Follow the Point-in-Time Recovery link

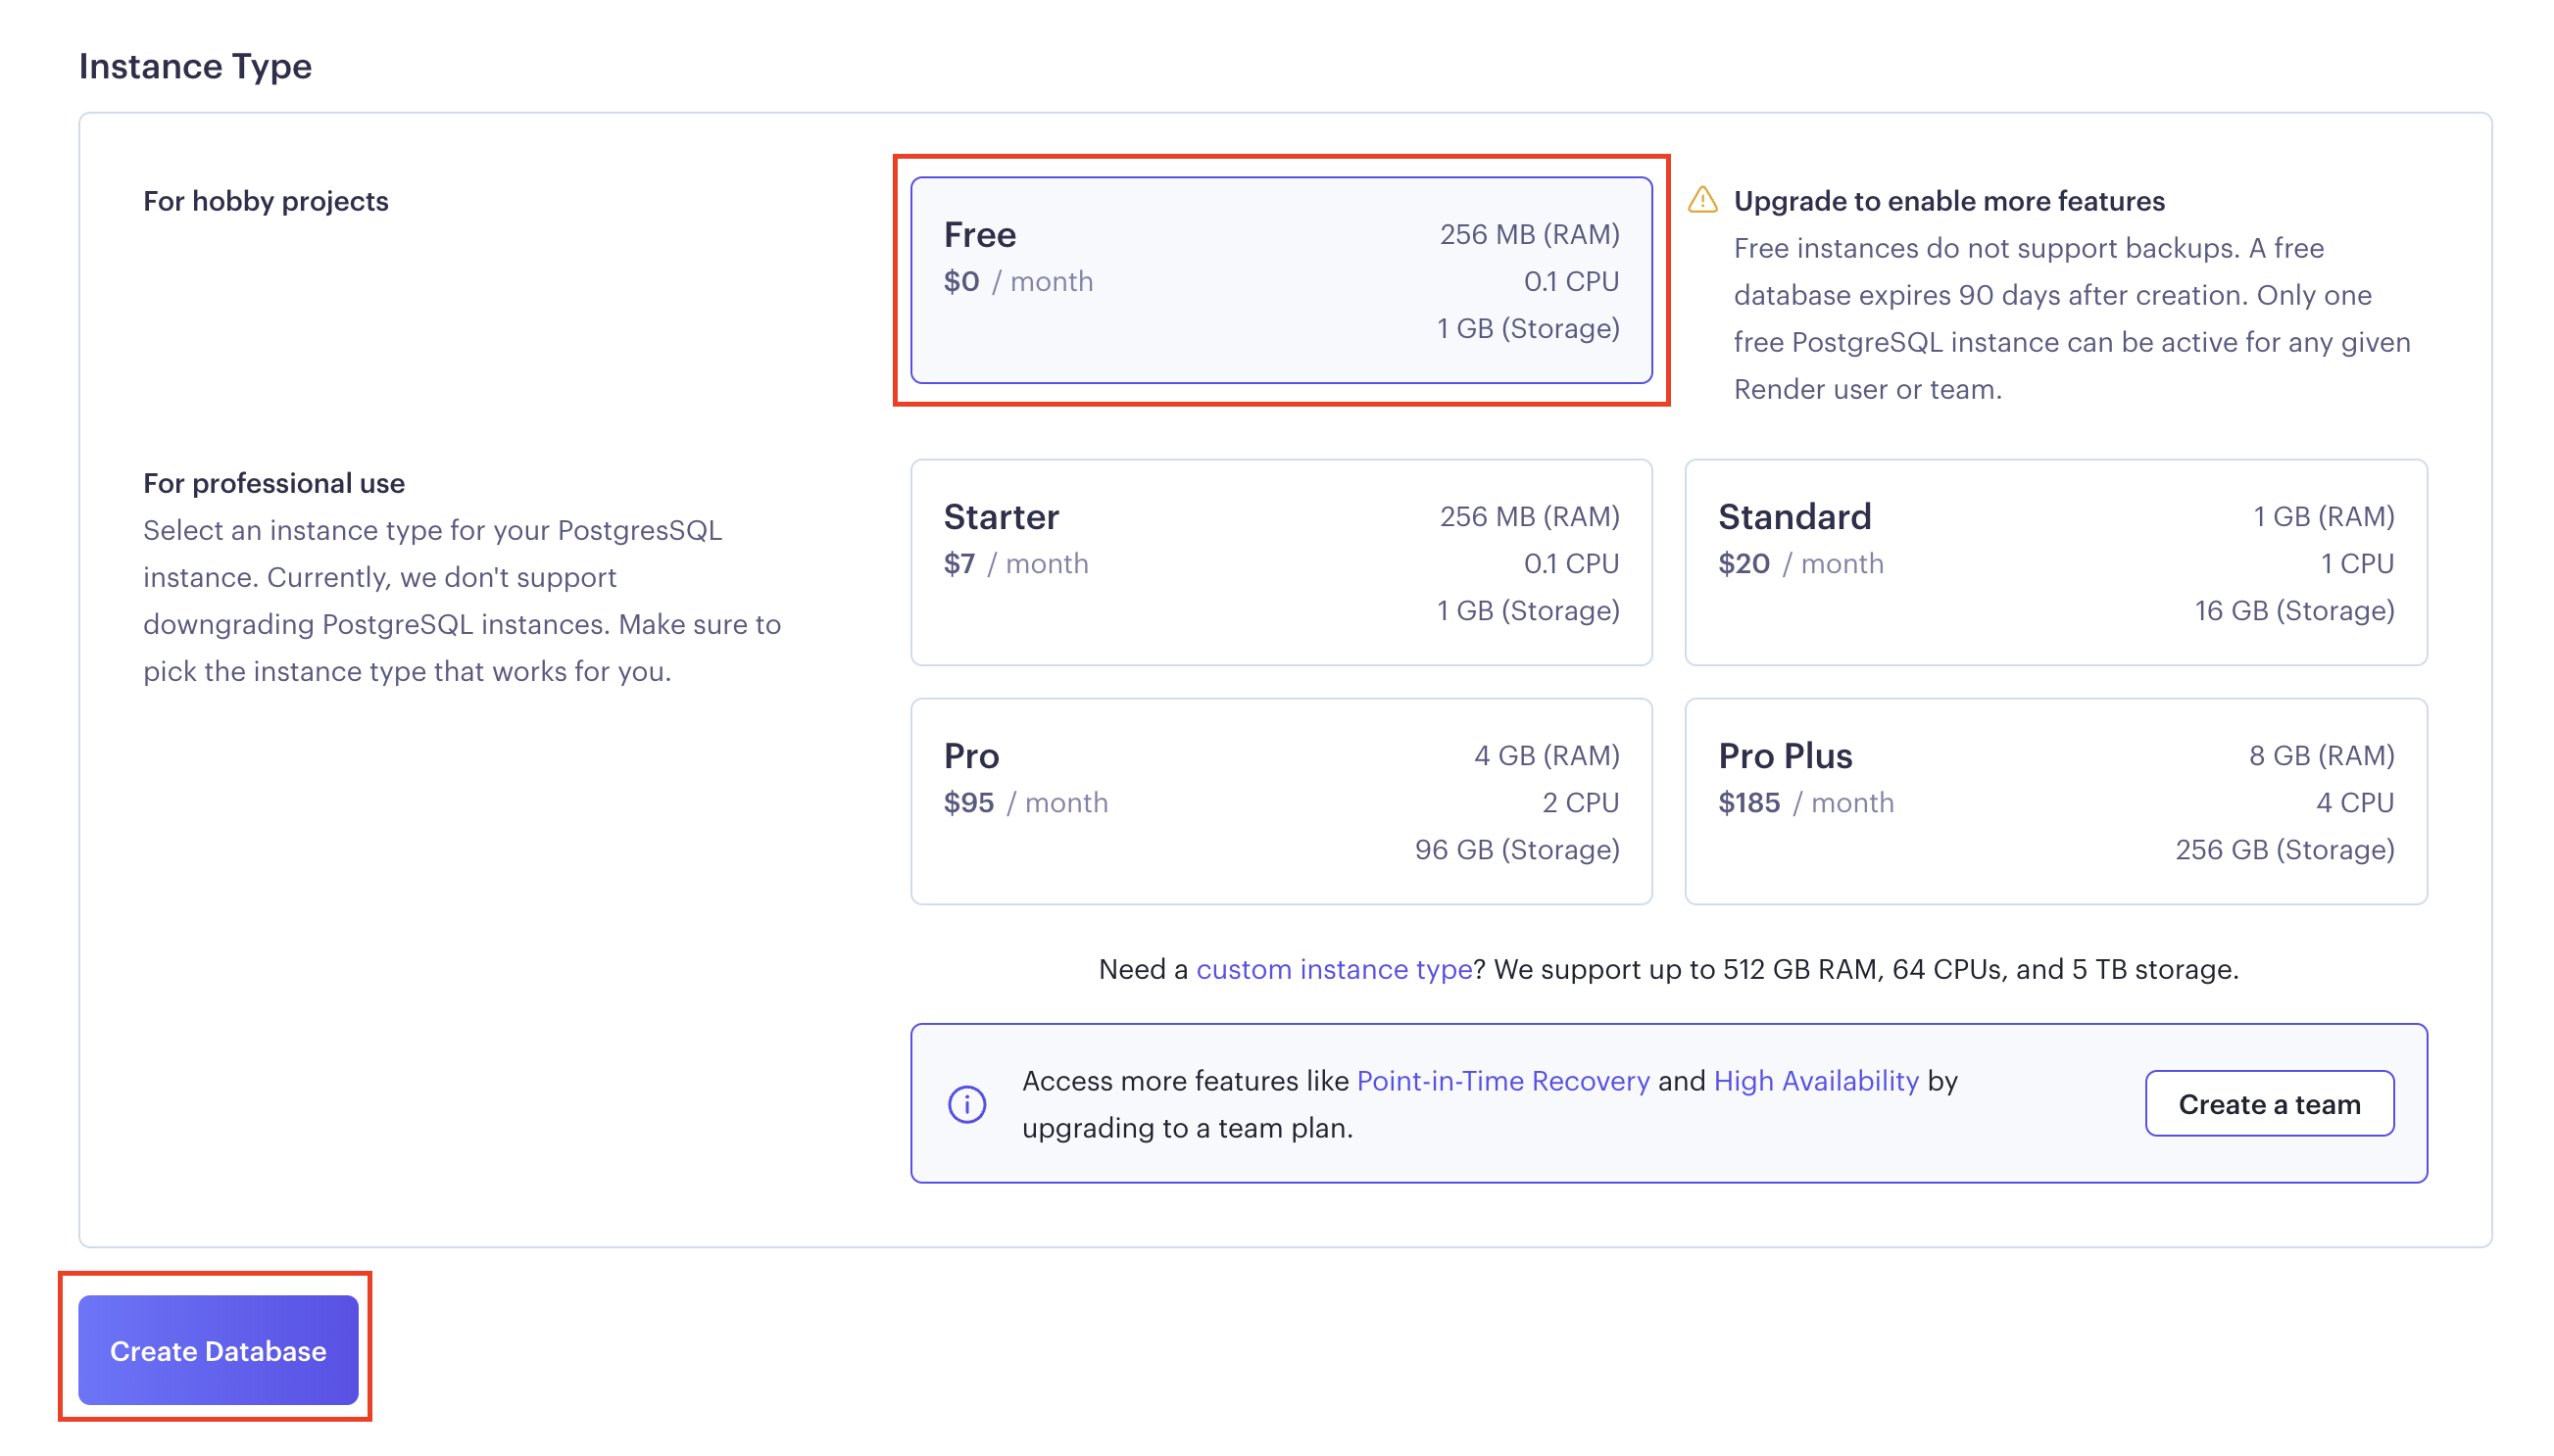(x=1502, y=1081)
